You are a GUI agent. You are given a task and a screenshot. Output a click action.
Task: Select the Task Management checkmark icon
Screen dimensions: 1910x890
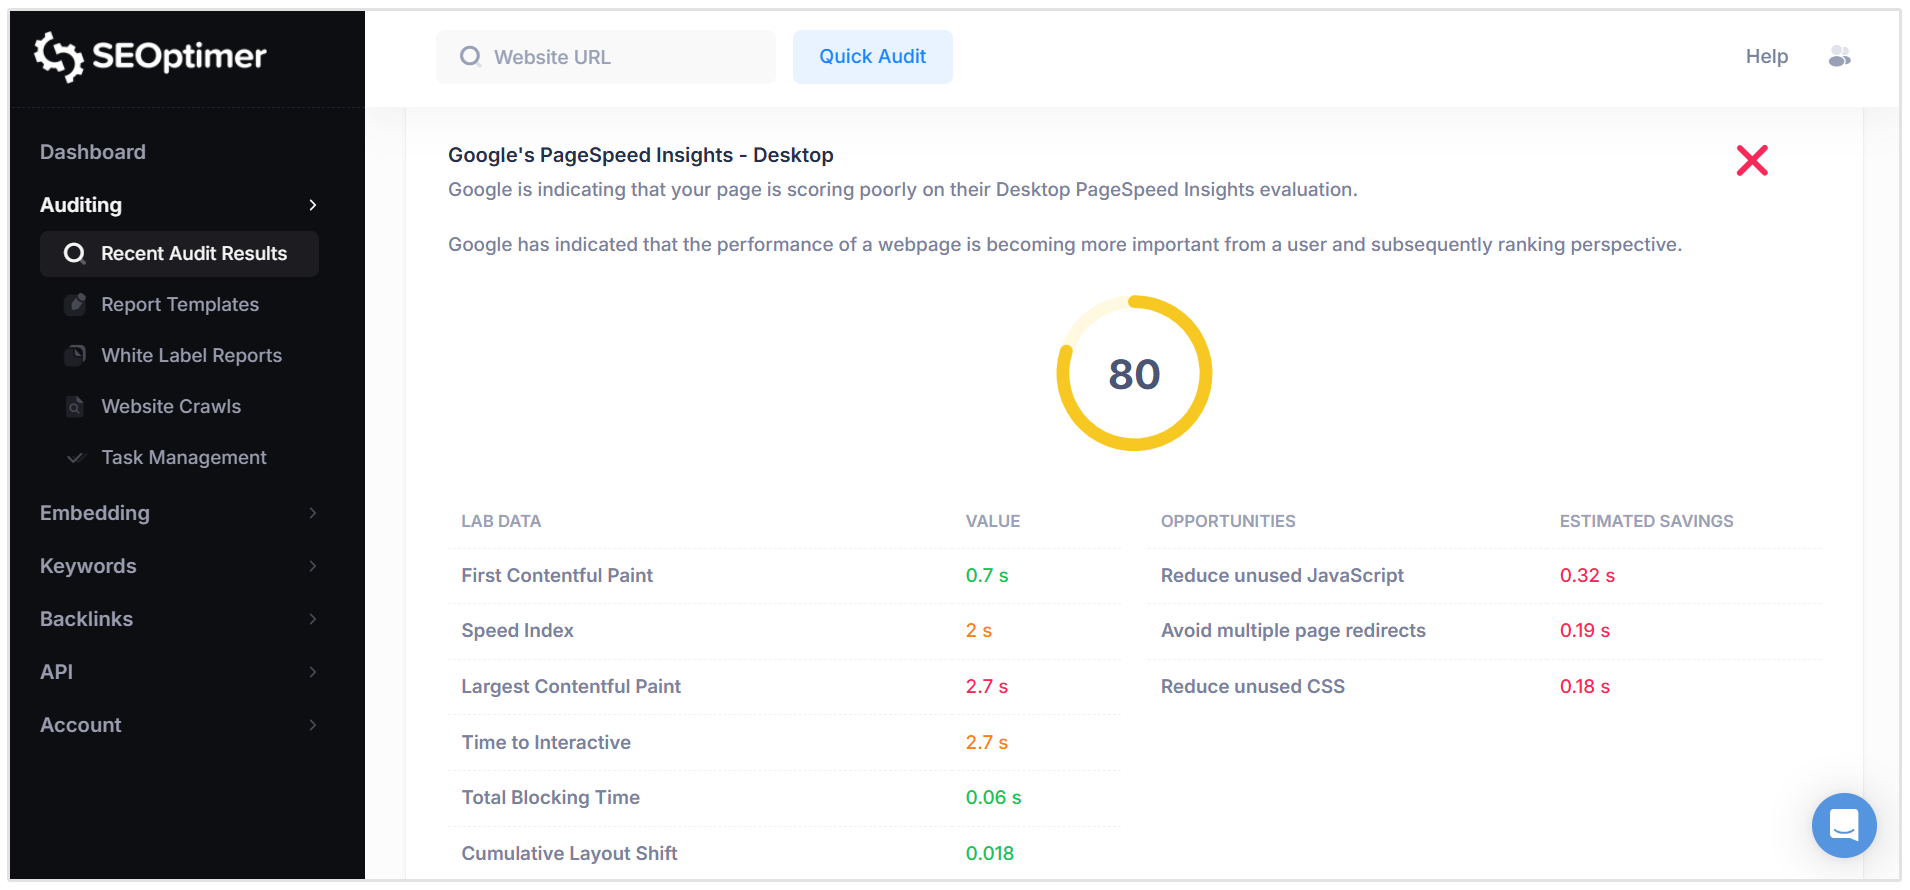point(77,457)
